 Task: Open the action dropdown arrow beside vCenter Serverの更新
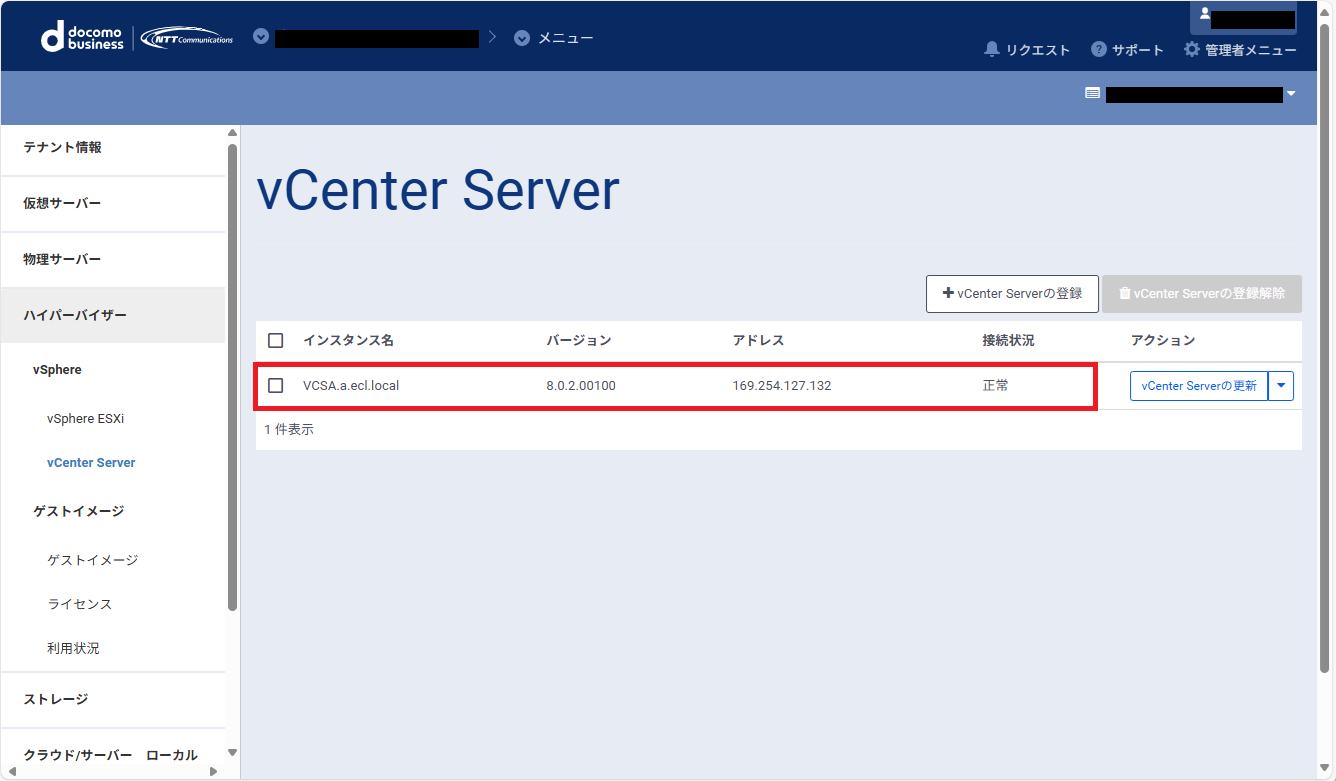point(1280,385)
